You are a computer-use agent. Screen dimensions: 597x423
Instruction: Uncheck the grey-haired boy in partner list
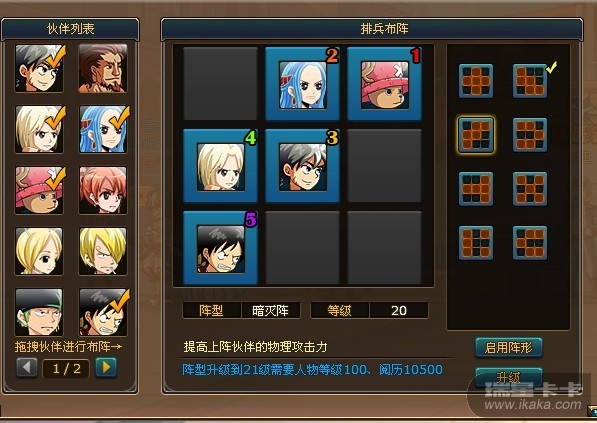(39, 68)
